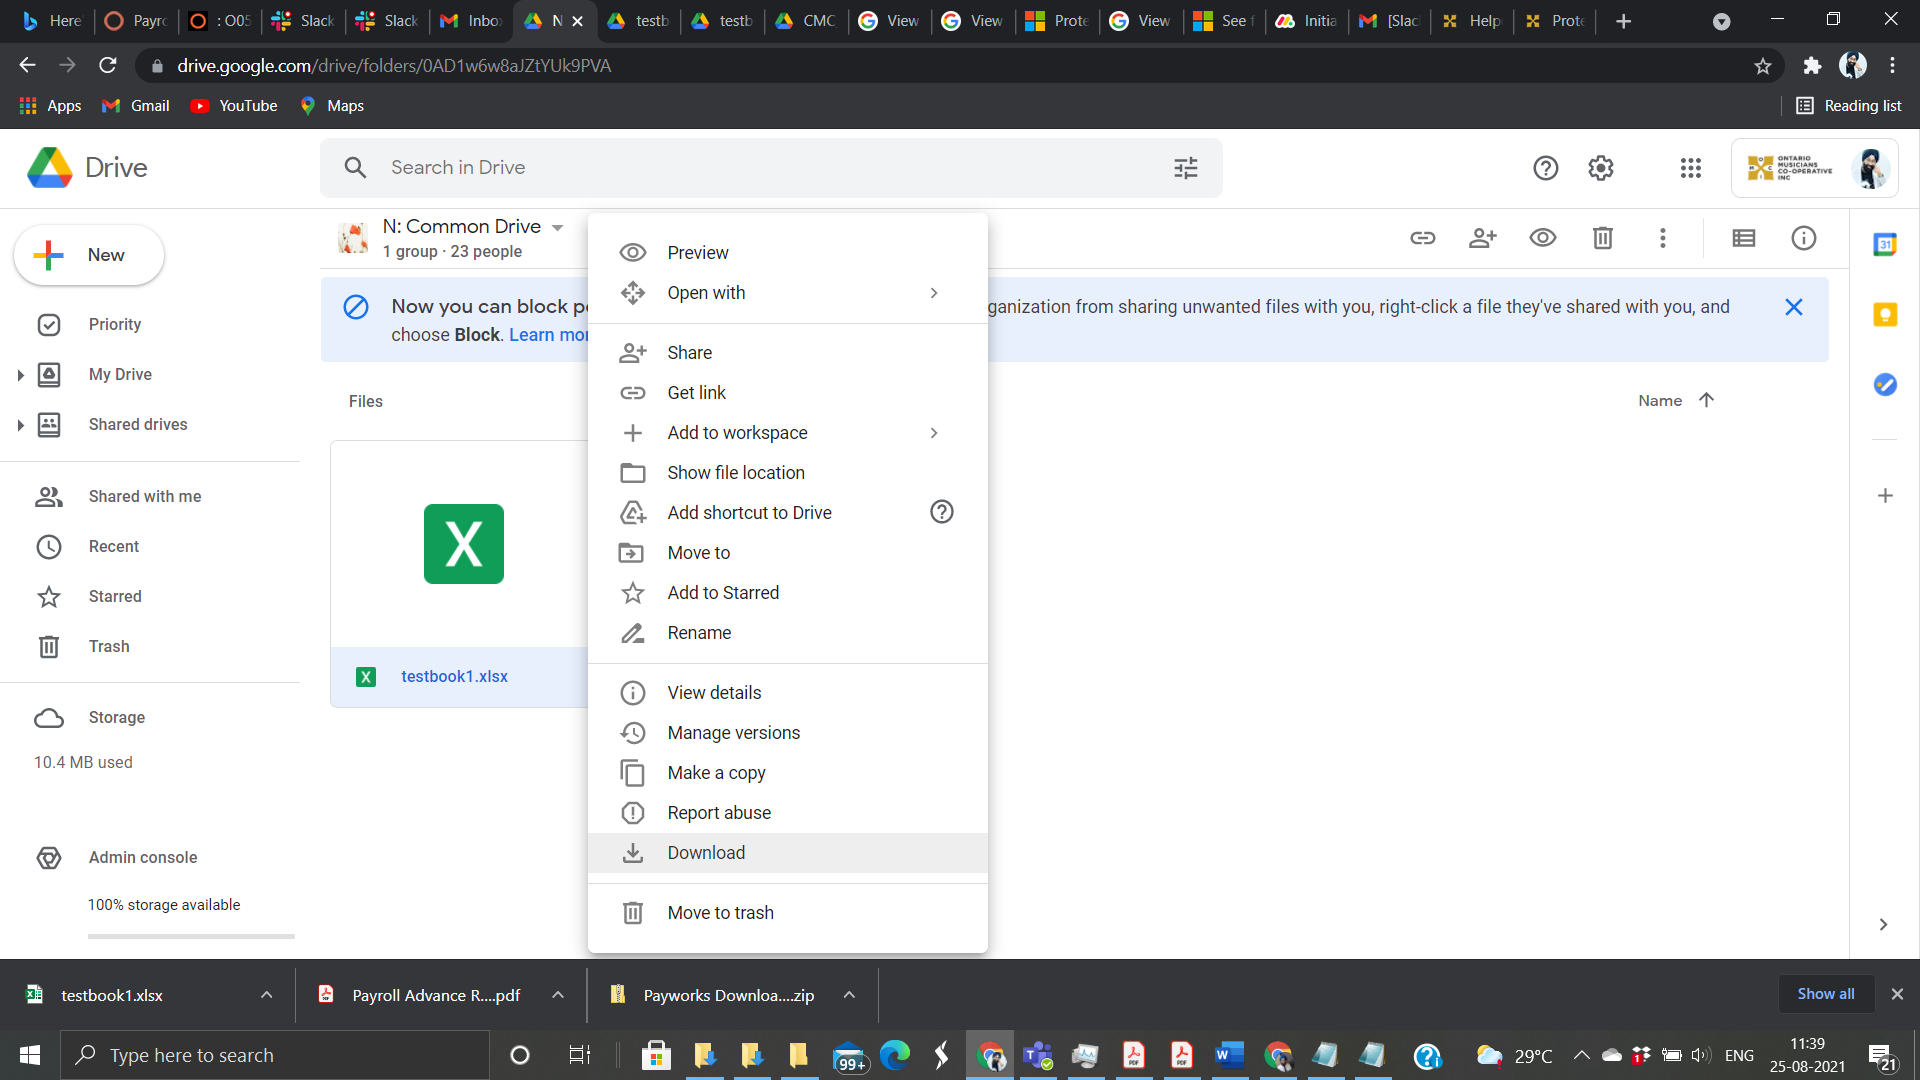Image resolution: width=1920 pixels, height=1080 pixels.
Task: Choose Get link menu entry
Action: (x=788, y=393)
